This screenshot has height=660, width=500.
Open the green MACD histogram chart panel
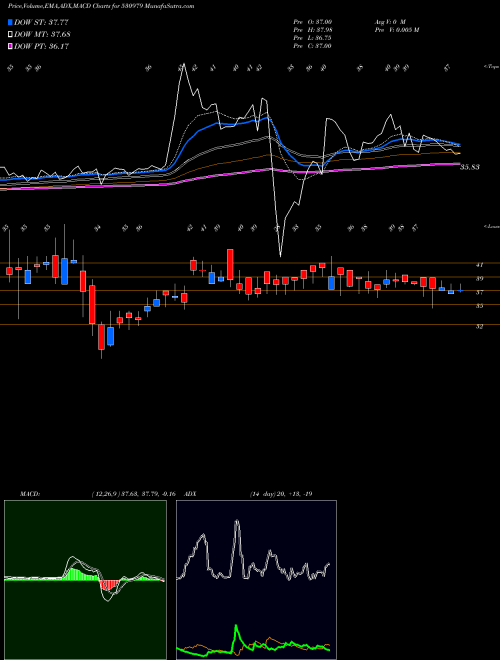(85, 580)
